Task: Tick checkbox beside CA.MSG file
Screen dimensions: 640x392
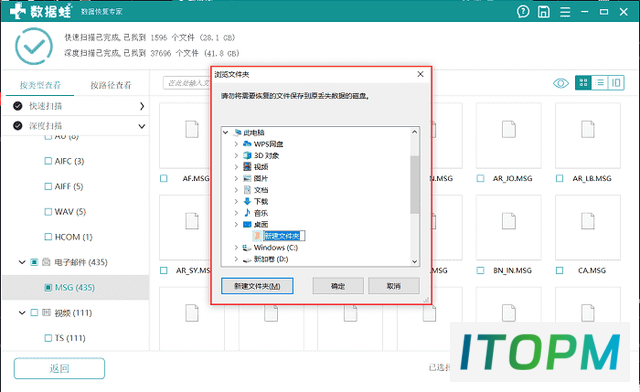Action: [560, 270]
